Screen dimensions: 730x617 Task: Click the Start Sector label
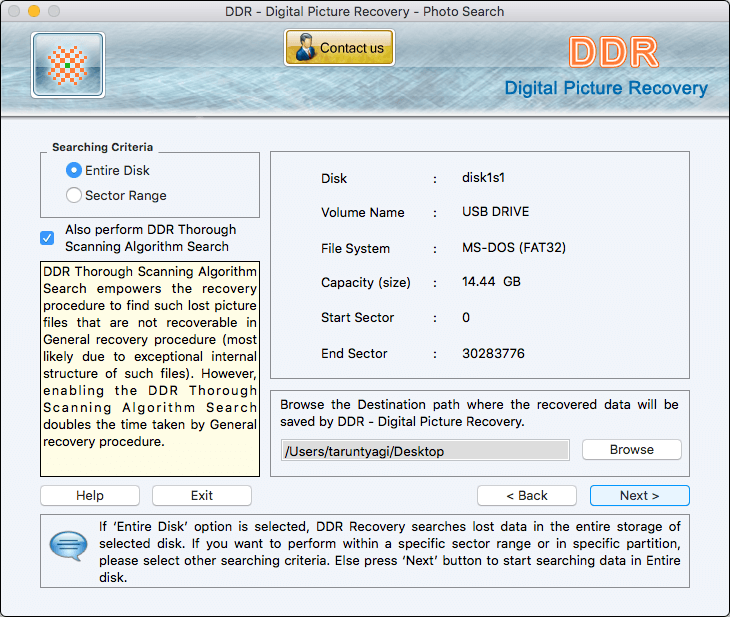tap(358, 318)
